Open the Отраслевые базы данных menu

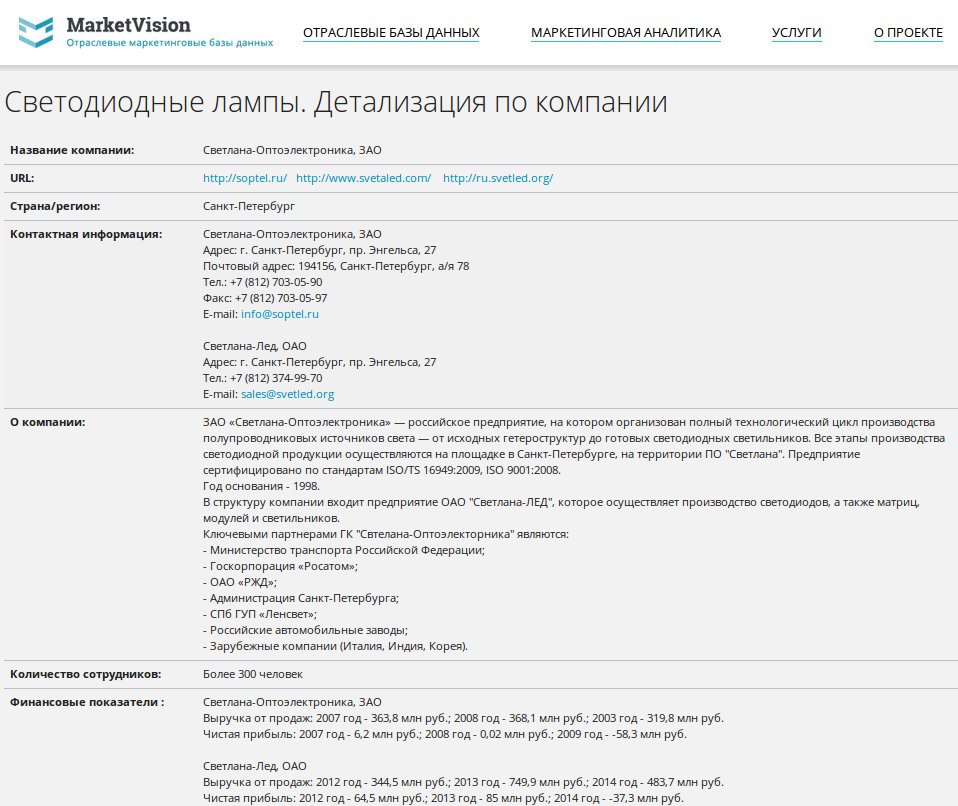(391, 32)
